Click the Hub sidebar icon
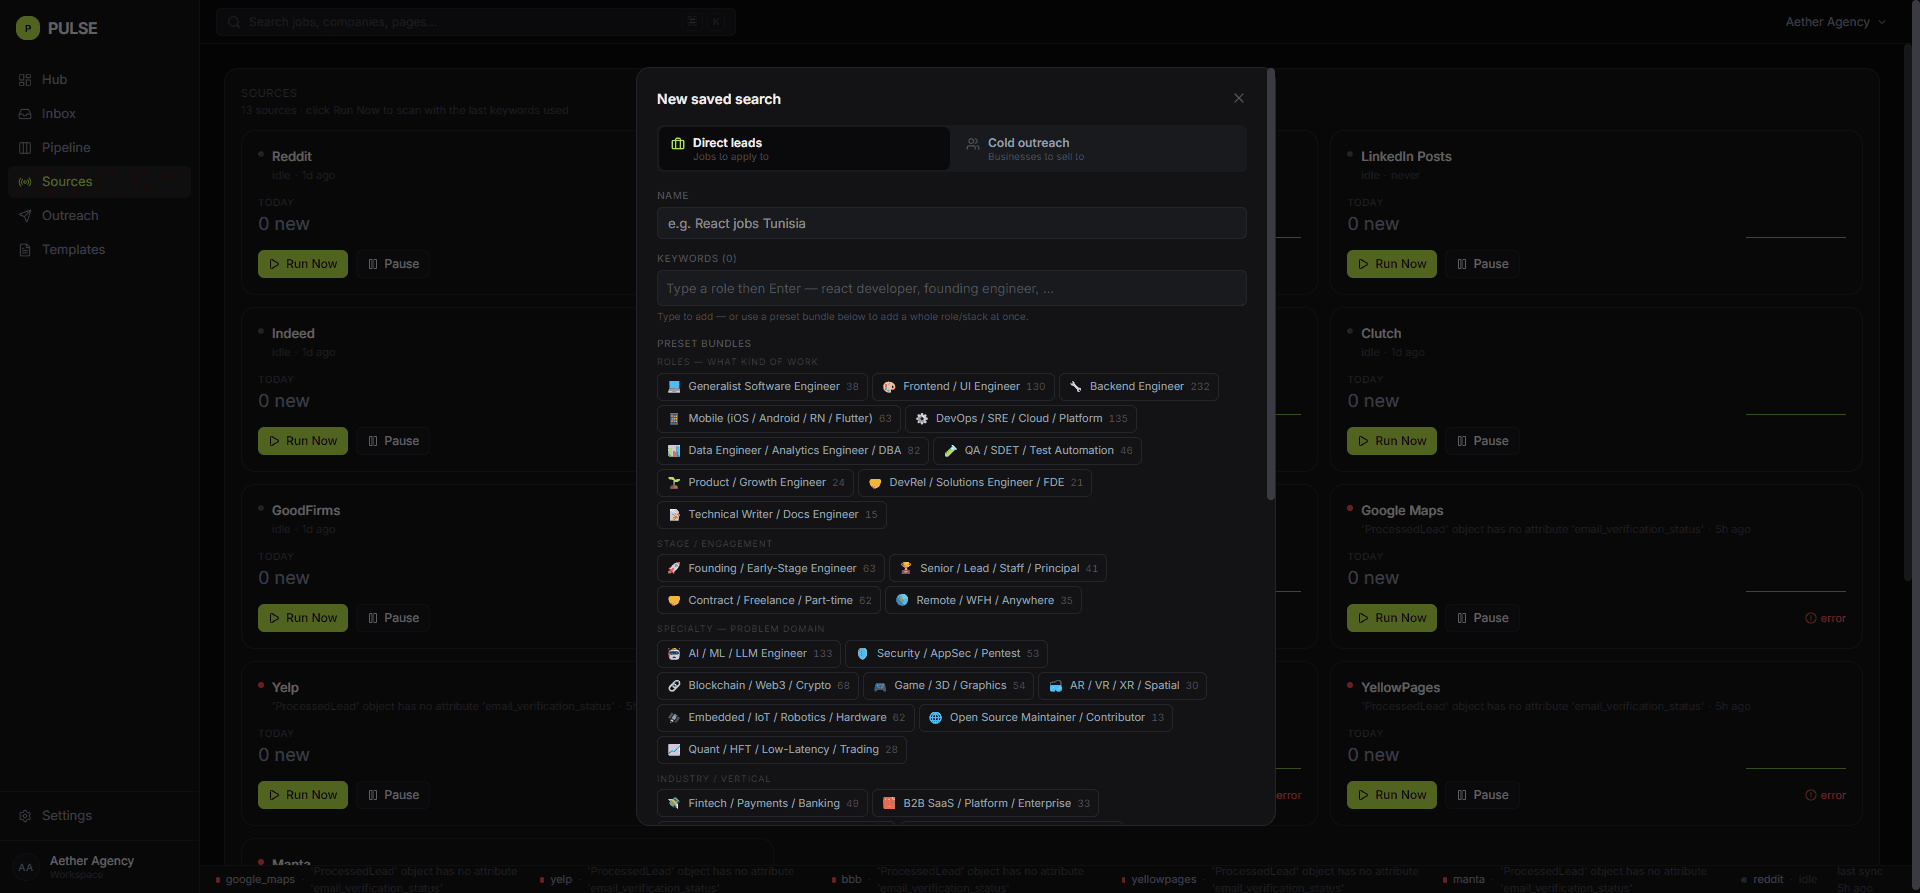 click(x=25, y=80)
